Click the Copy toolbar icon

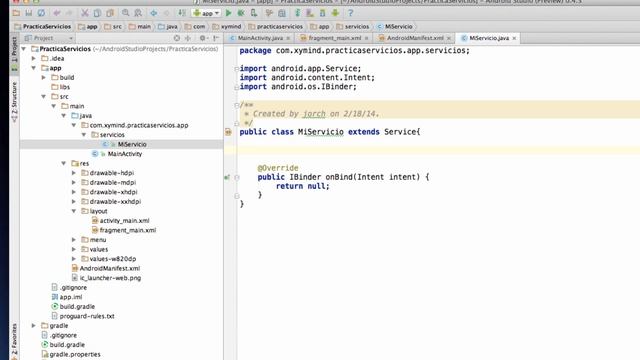[97, 13]
